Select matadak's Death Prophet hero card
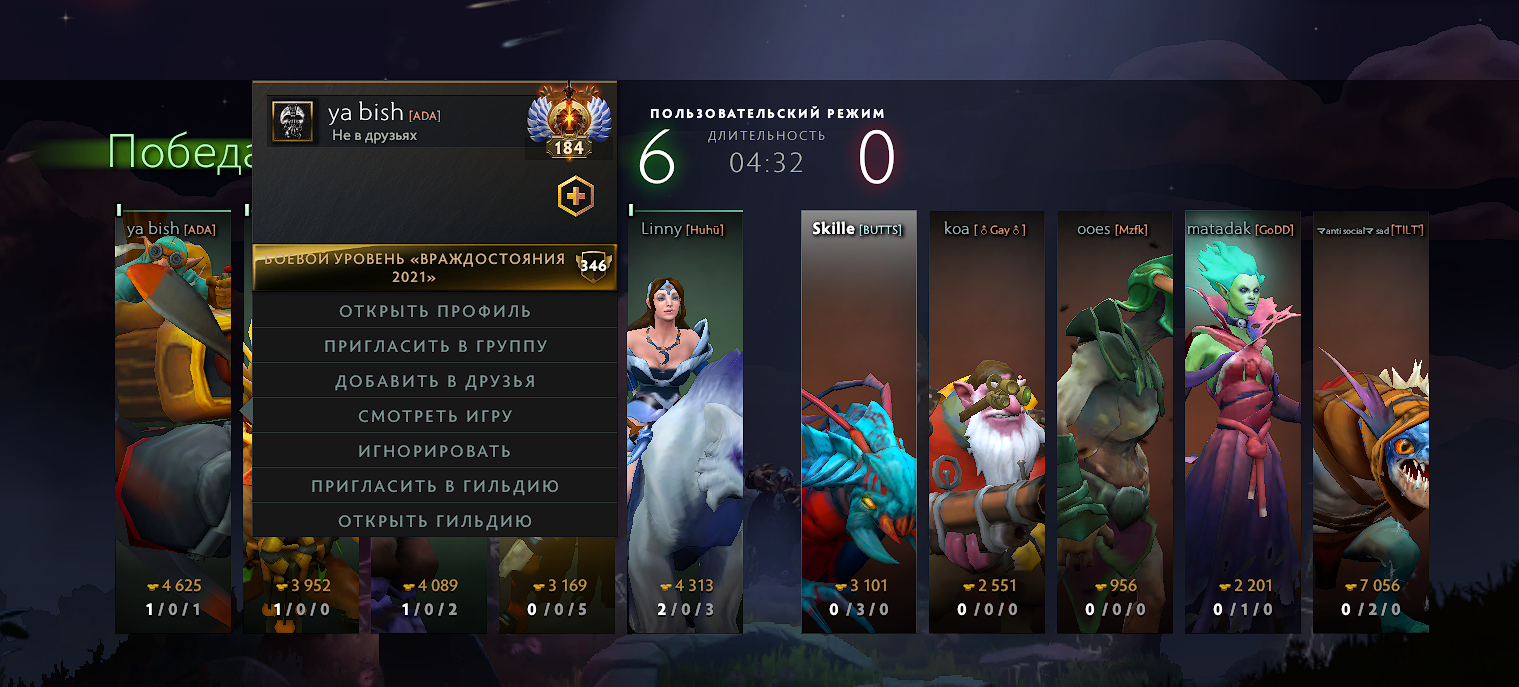This screenshot has width=1519, height=687. tap(1243, 422)
